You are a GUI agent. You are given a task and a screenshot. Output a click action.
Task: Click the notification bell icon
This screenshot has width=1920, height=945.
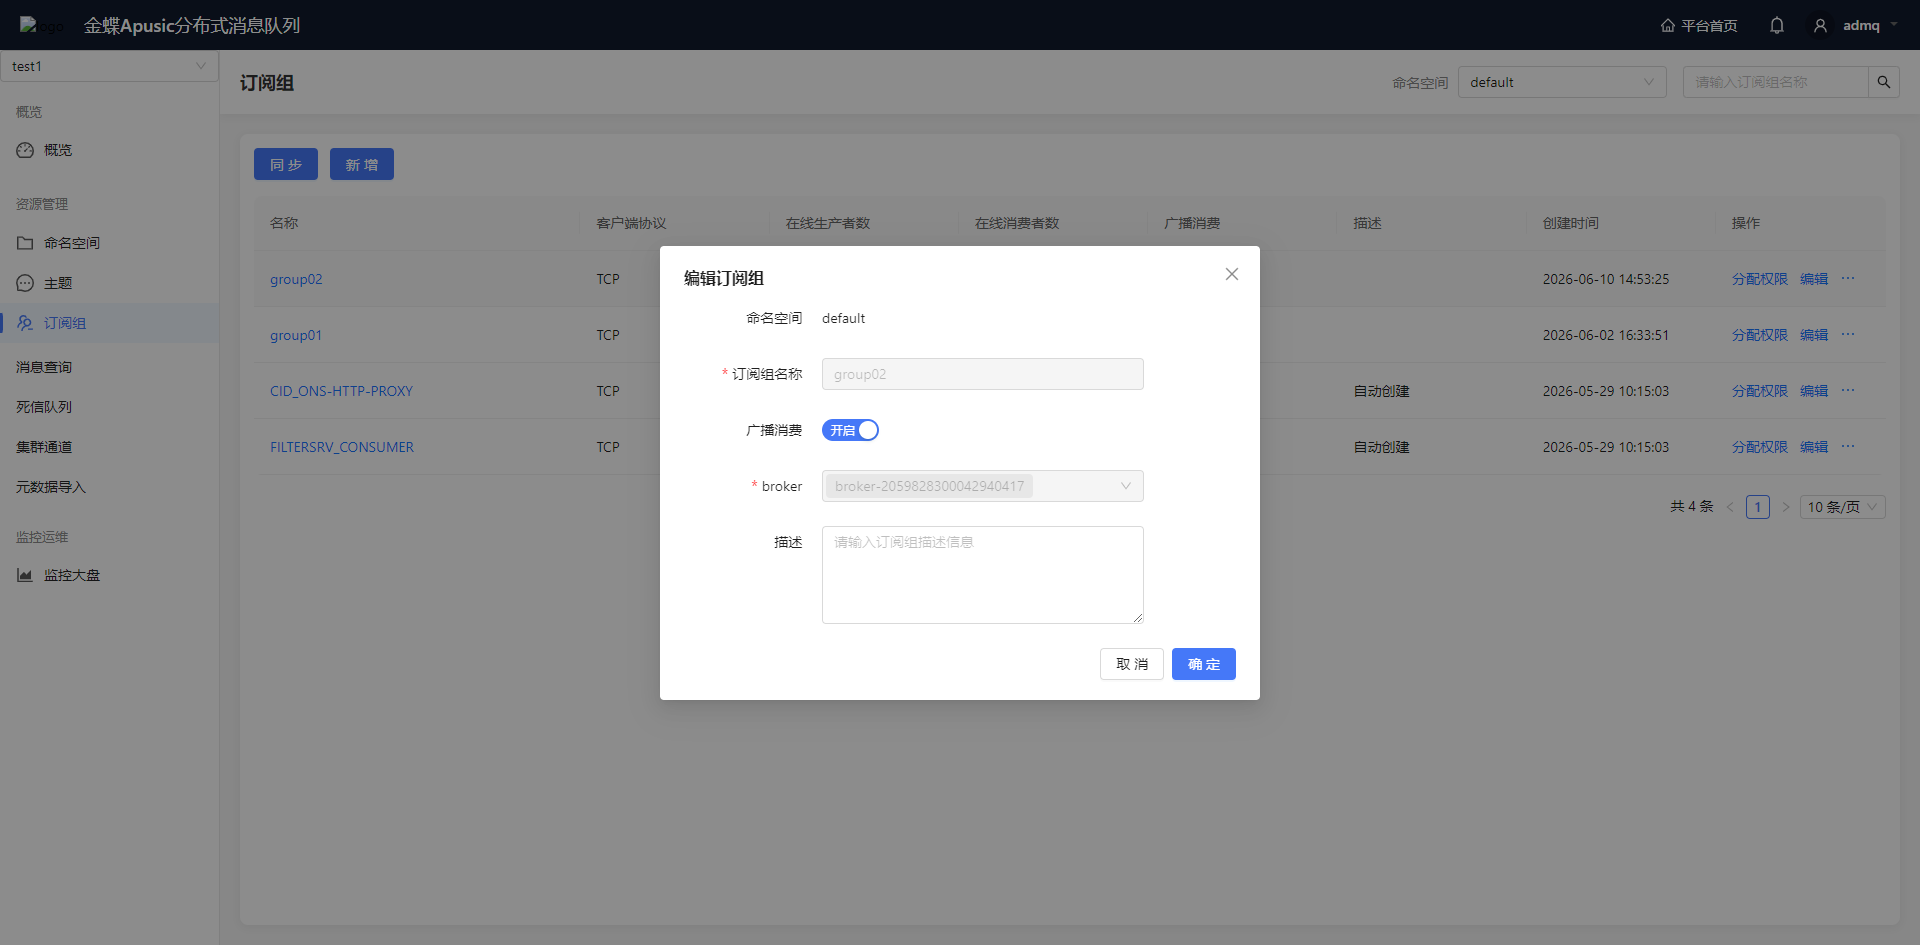(x=1776, y=25)
